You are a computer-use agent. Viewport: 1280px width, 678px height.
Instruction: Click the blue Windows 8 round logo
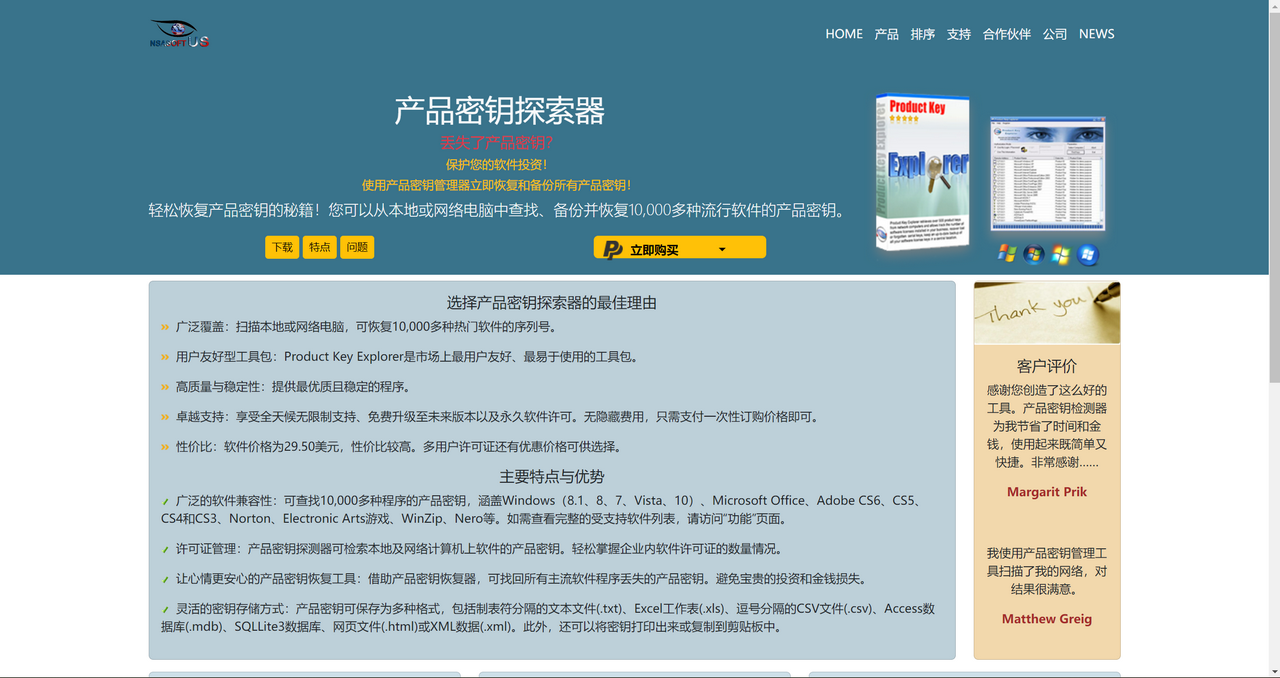click(x=1088, y=254)
